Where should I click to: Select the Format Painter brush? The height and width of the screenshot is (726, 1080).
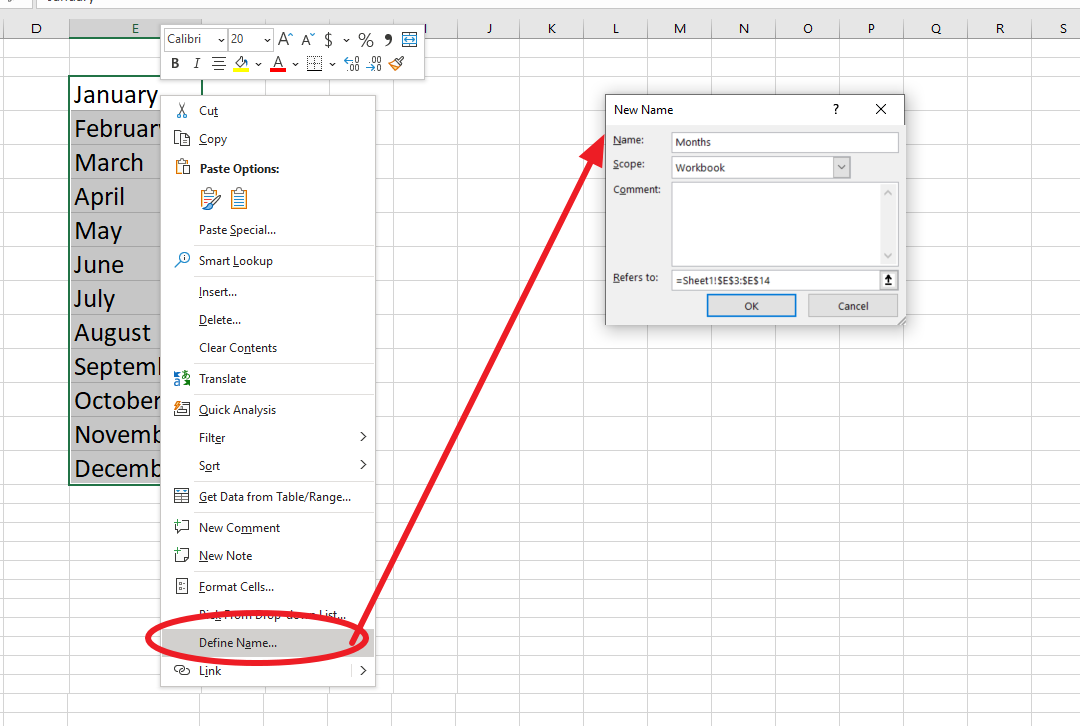click(396, 63)
